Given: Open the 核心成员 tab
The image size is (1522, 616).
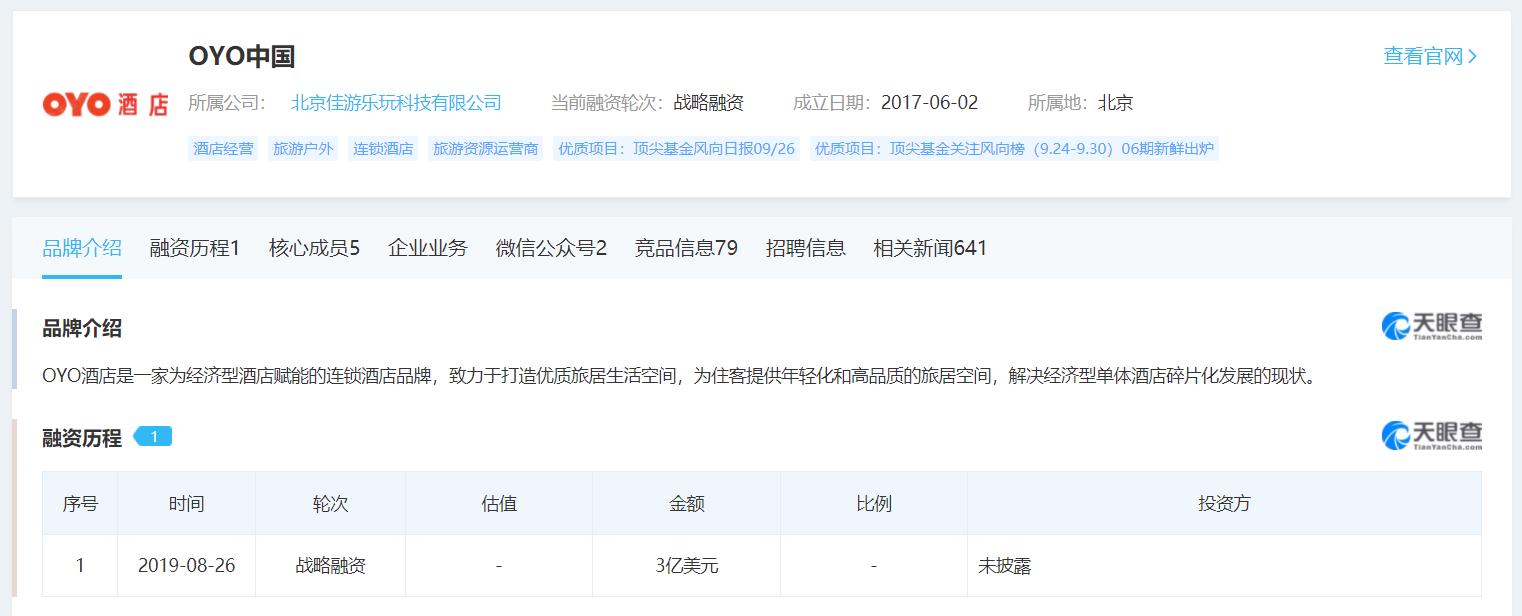Looking at the screenshot, I should pos(313,248).
